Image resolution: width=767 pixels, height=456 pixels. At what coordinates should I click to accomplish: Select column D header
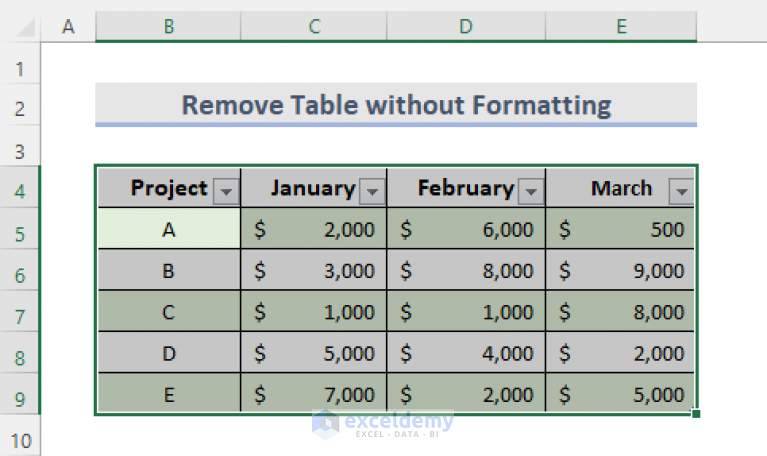[466, 26]
